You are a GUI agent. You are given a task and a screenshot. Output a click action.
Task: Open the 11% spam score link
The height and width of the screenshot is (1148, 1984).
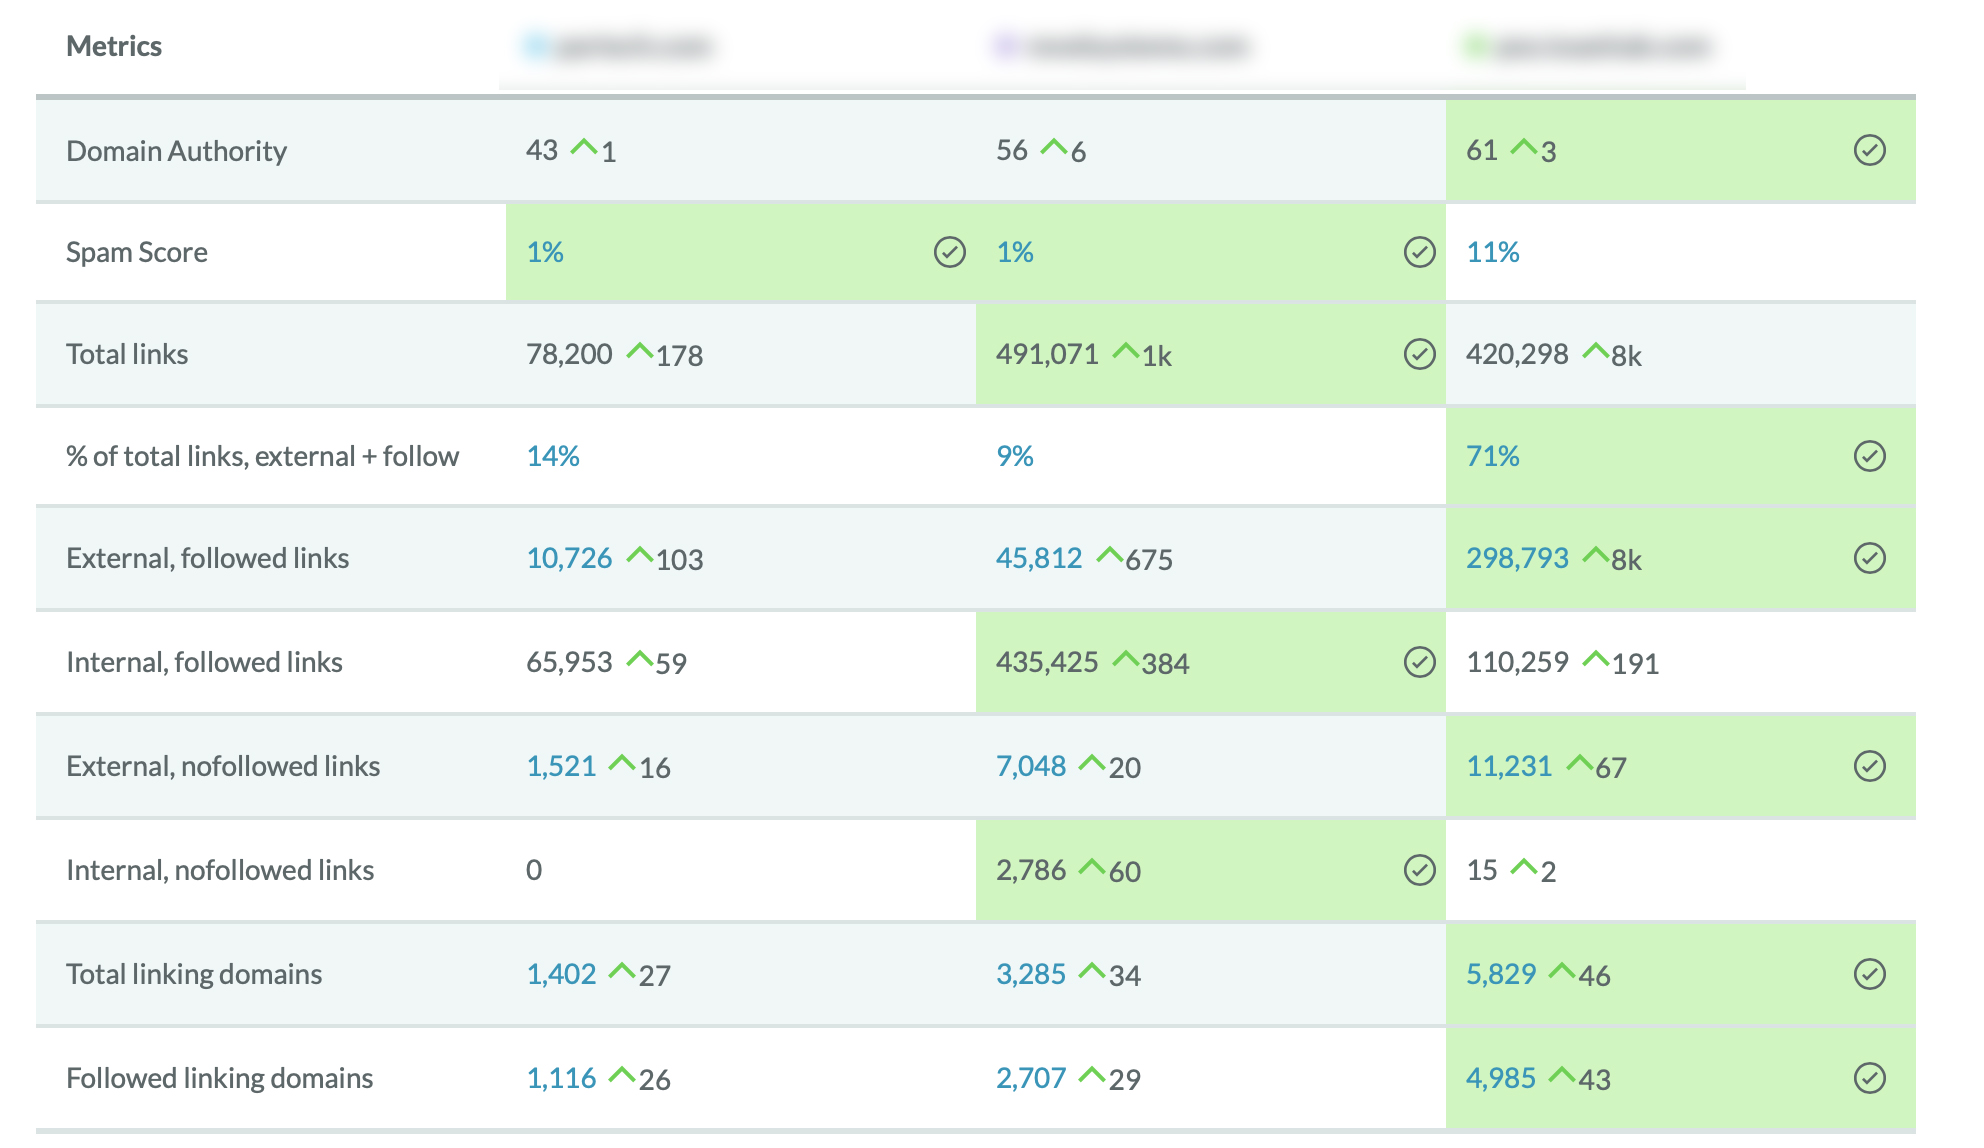click(x=1492, y=252)
